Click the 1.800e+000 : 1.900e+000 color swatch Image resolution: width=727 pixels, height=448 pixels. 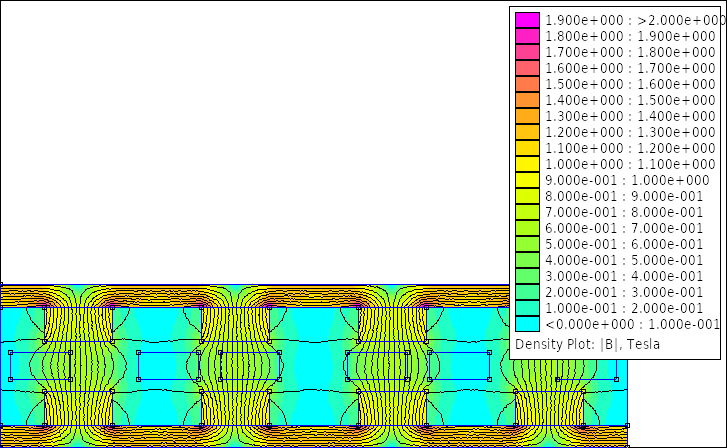click(x=527, y=36)
